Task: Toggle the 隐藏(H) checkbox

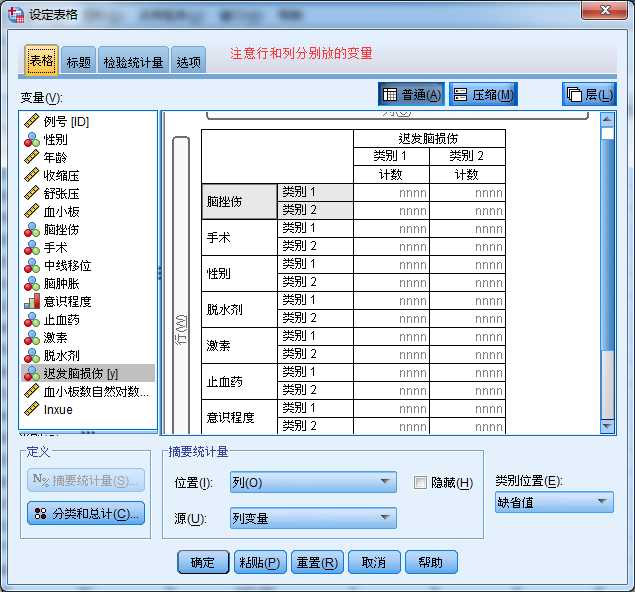Action: coord(420,482)
